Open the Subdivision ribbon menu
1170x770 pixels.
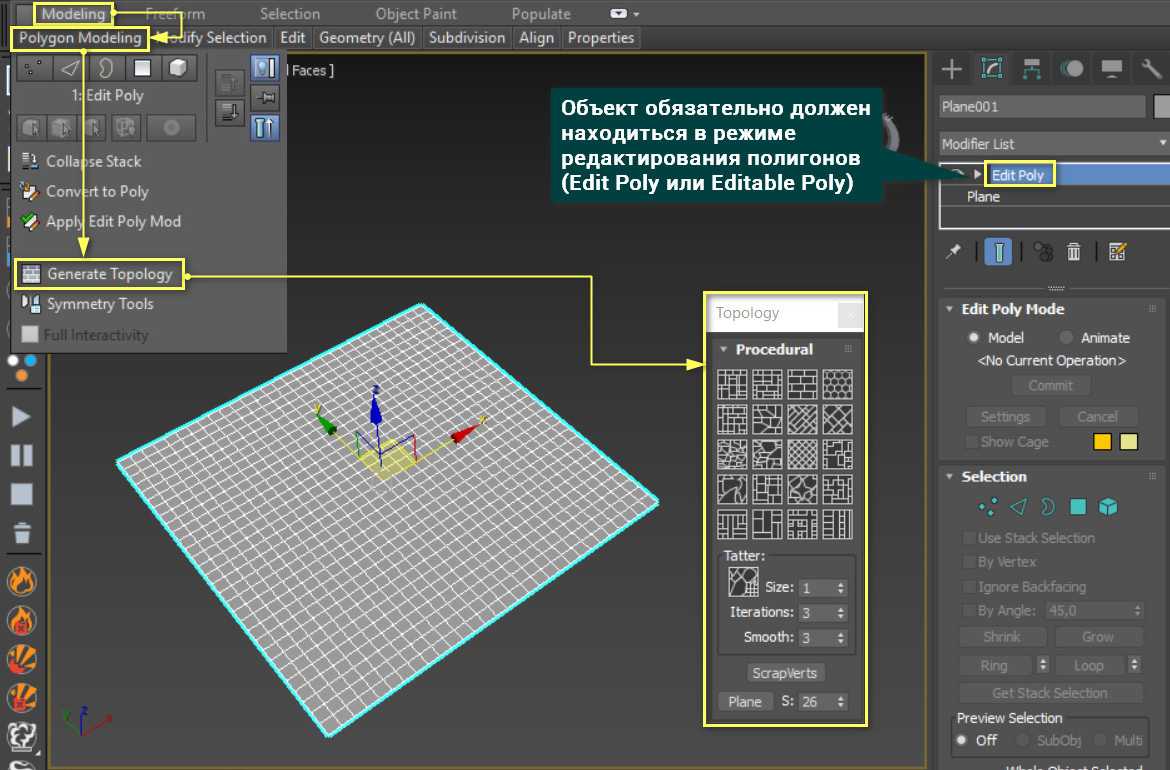click(467, 37)
